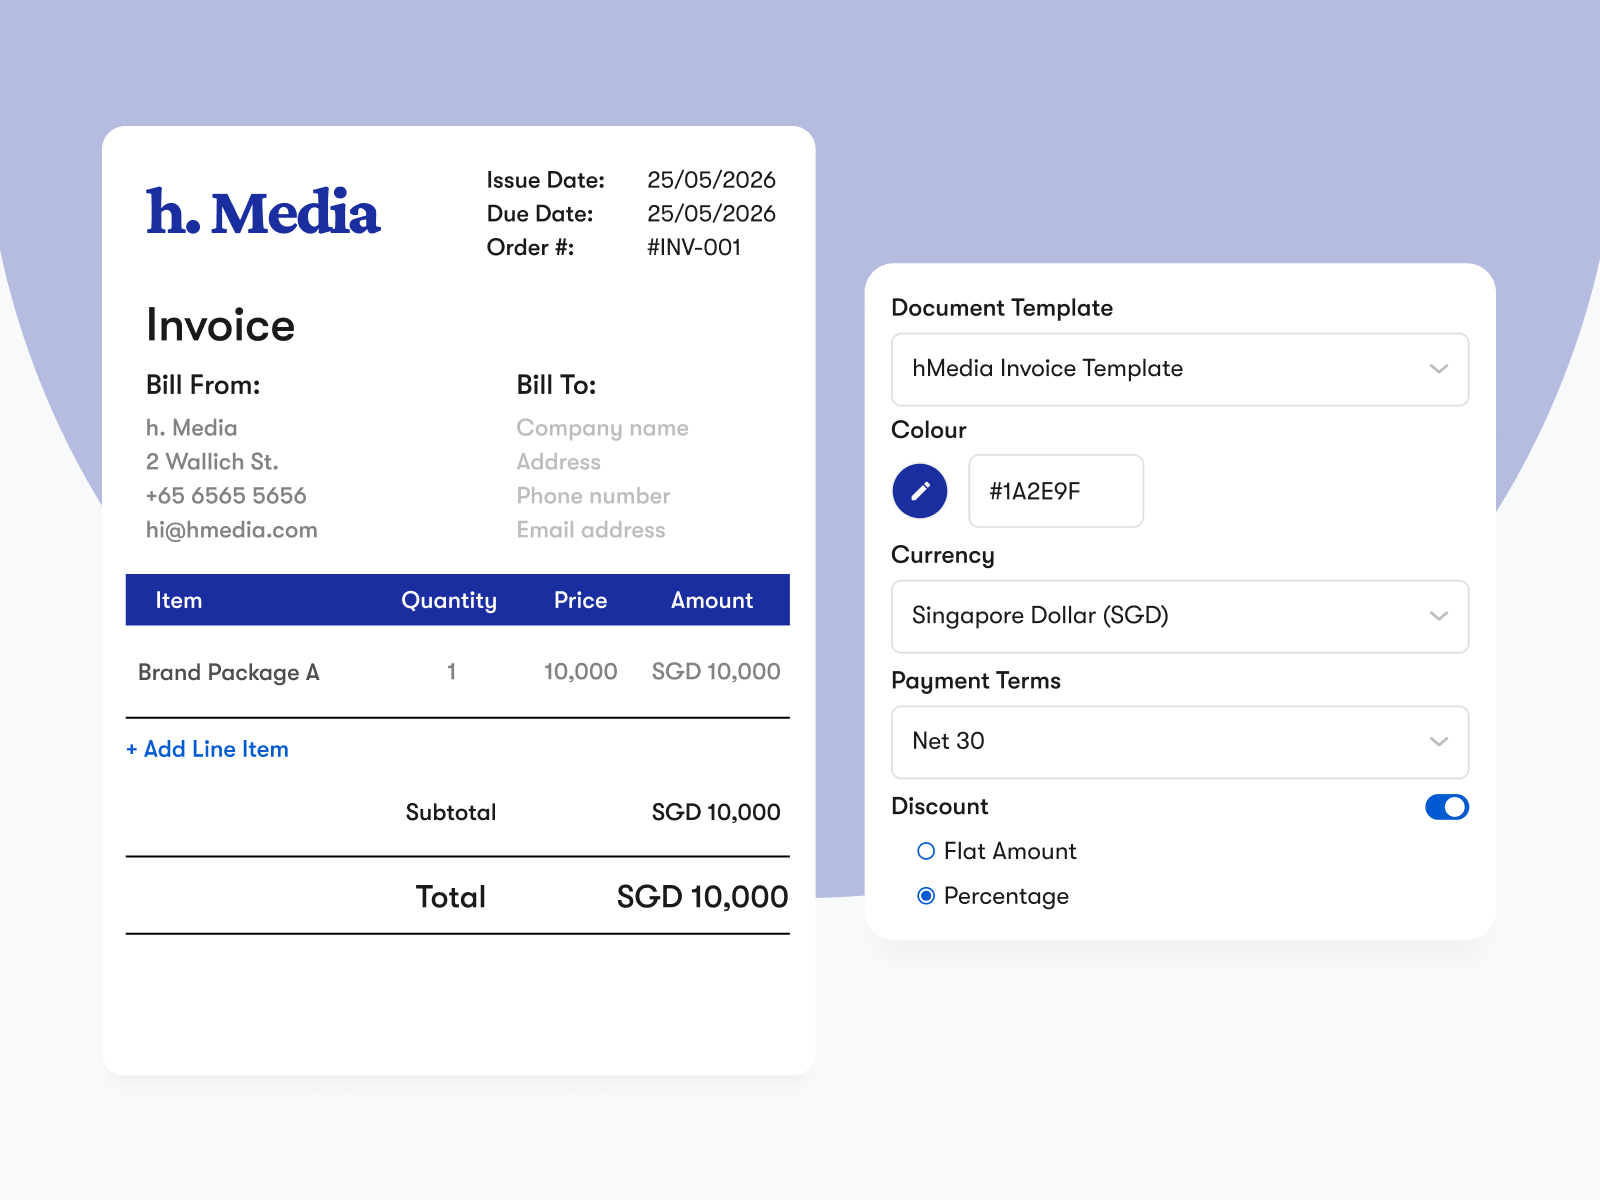The image size is (1600, 1200).
Task: Click the sender phone +65 6565 5656
Action: pyautogui.click(x=226, y=496)
